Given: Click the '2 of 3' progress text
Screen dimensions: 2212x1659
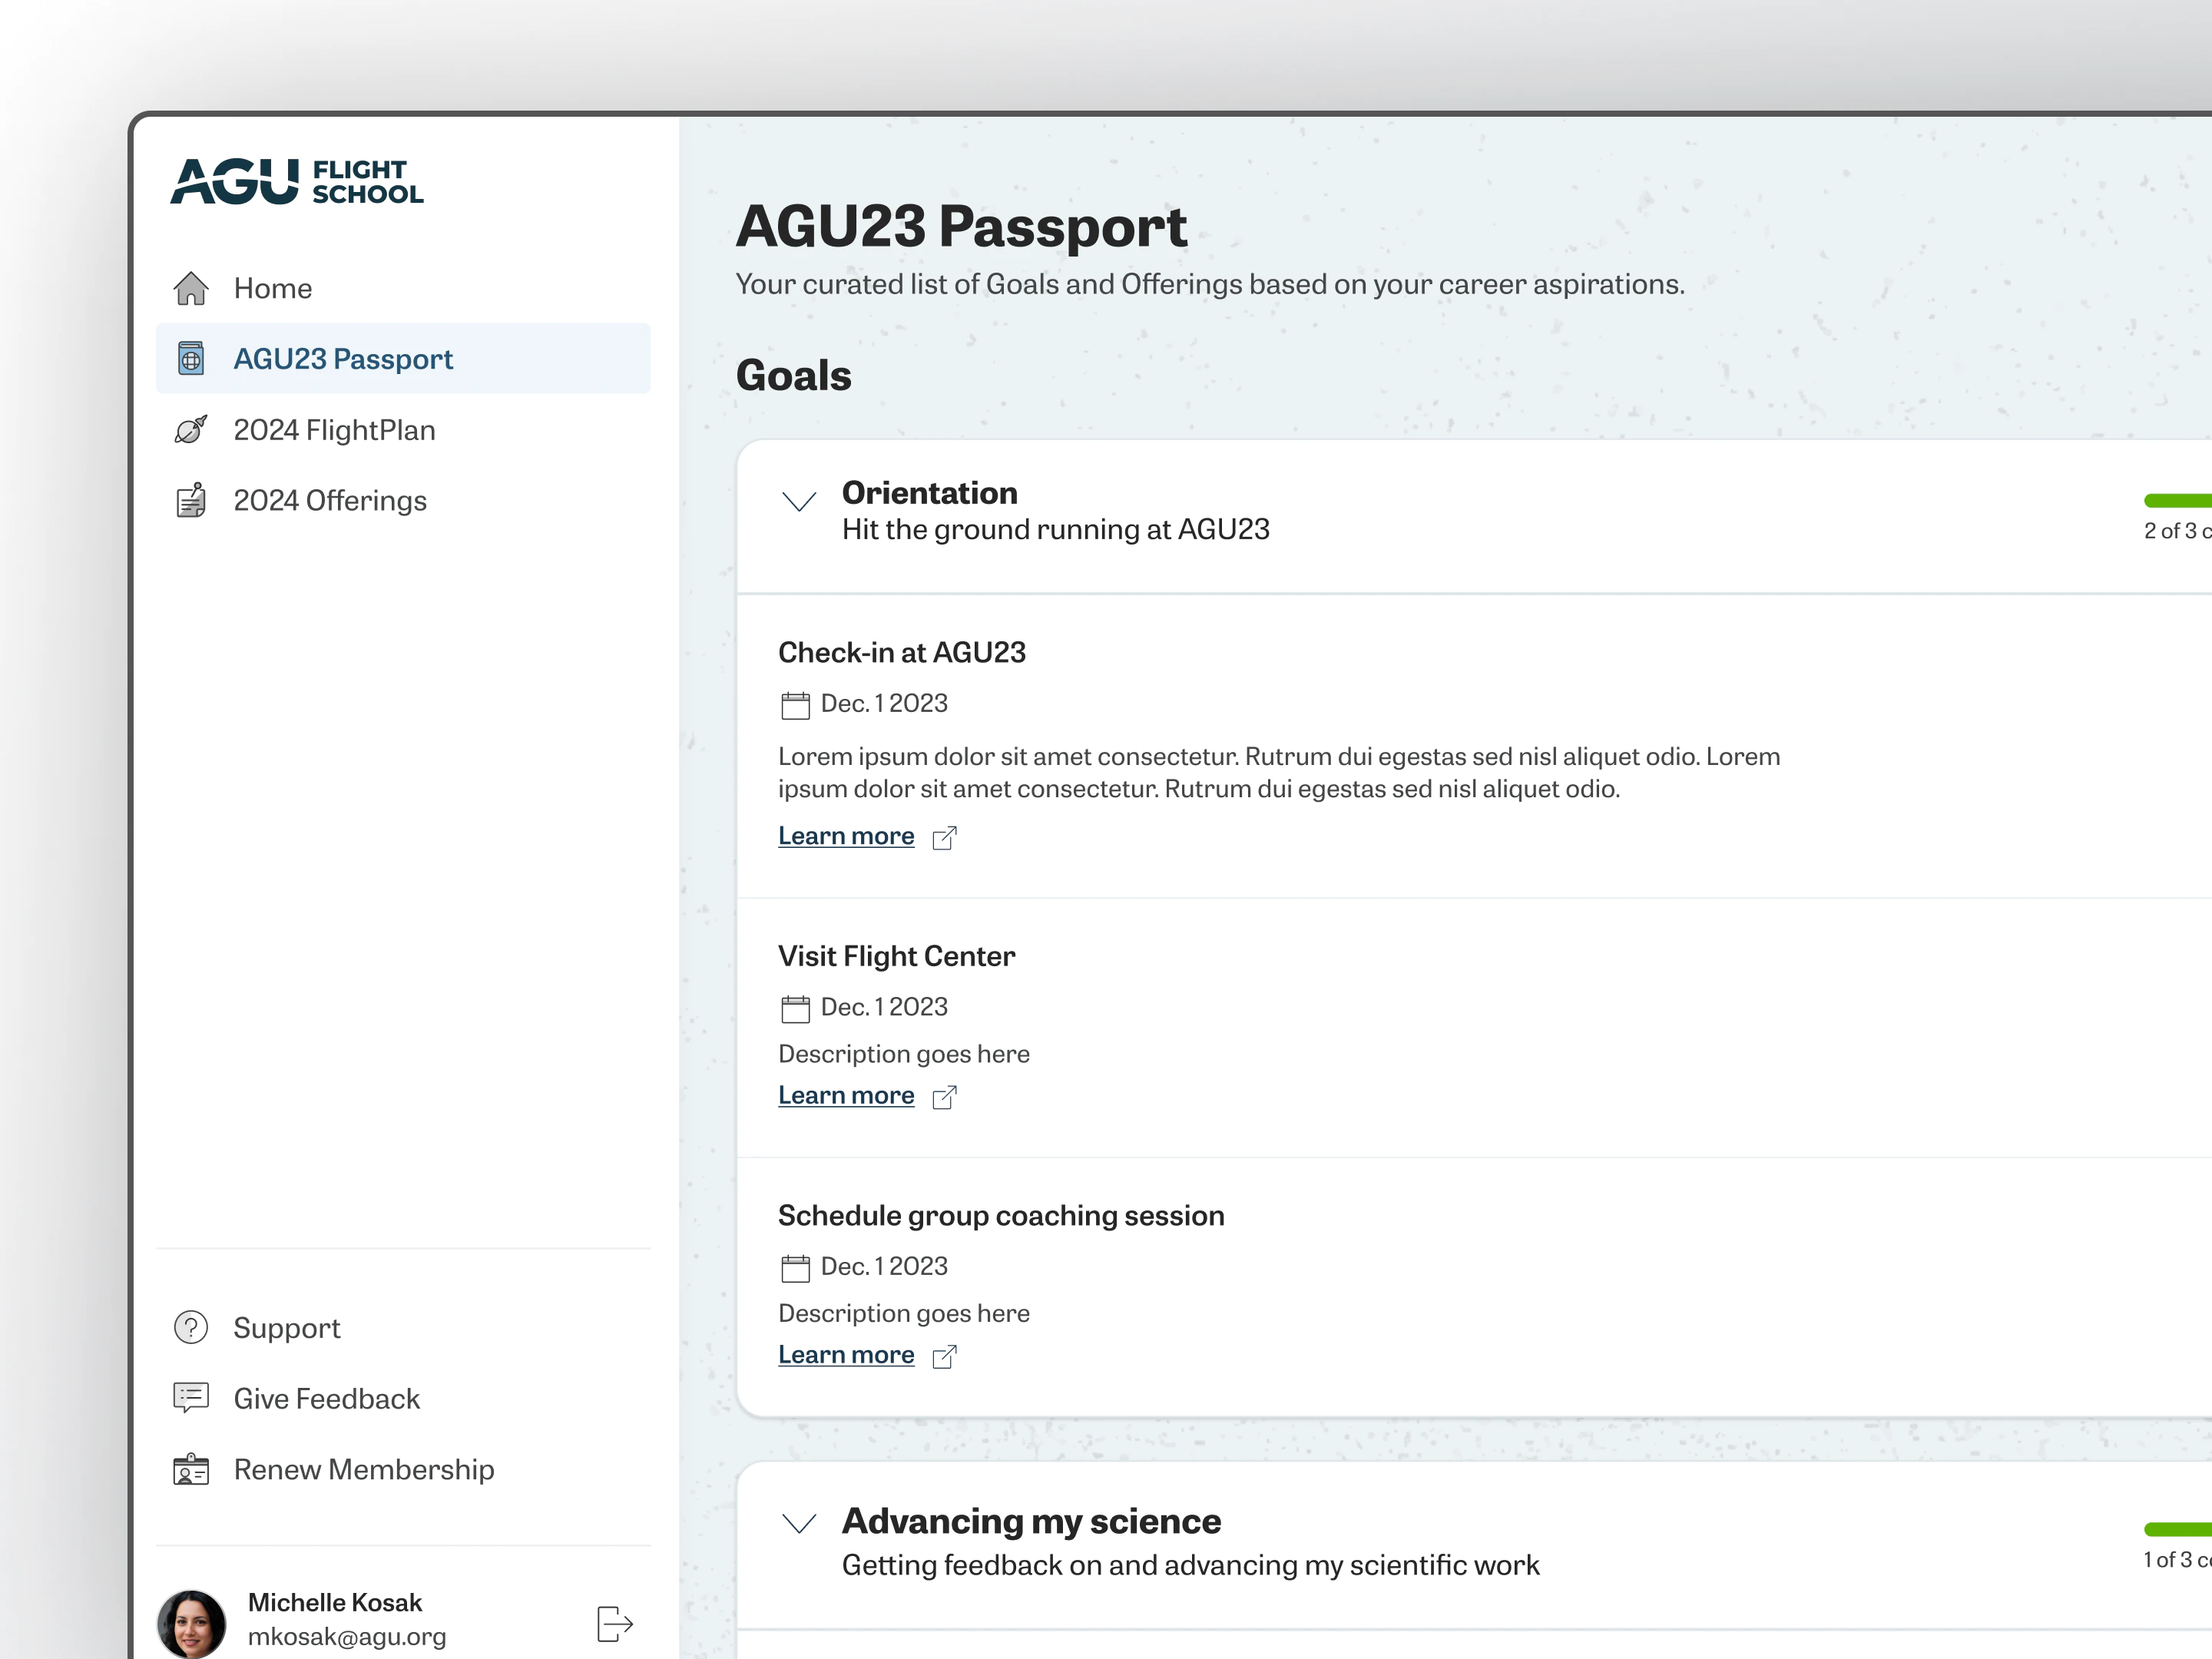Looking at the screenshot, I should tap(2177, 531).
